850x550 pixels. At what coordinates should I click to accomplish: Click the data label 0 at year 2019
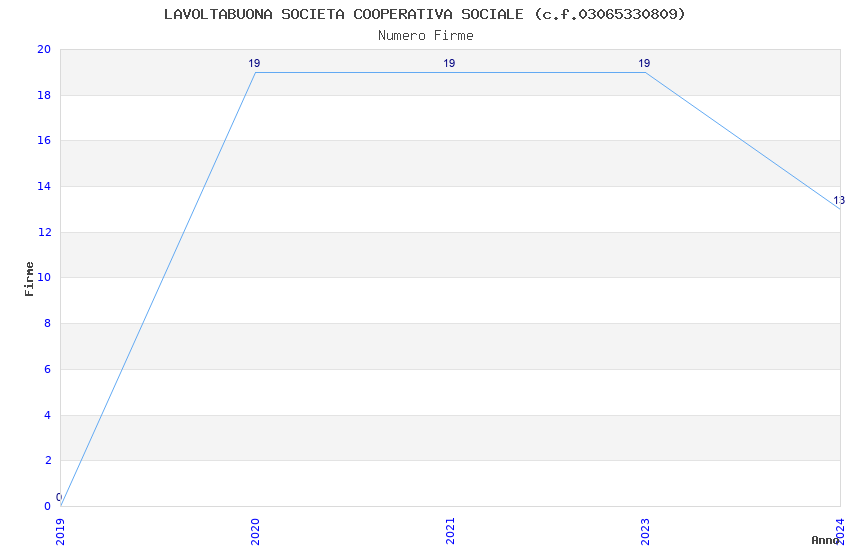pos(59,497)
